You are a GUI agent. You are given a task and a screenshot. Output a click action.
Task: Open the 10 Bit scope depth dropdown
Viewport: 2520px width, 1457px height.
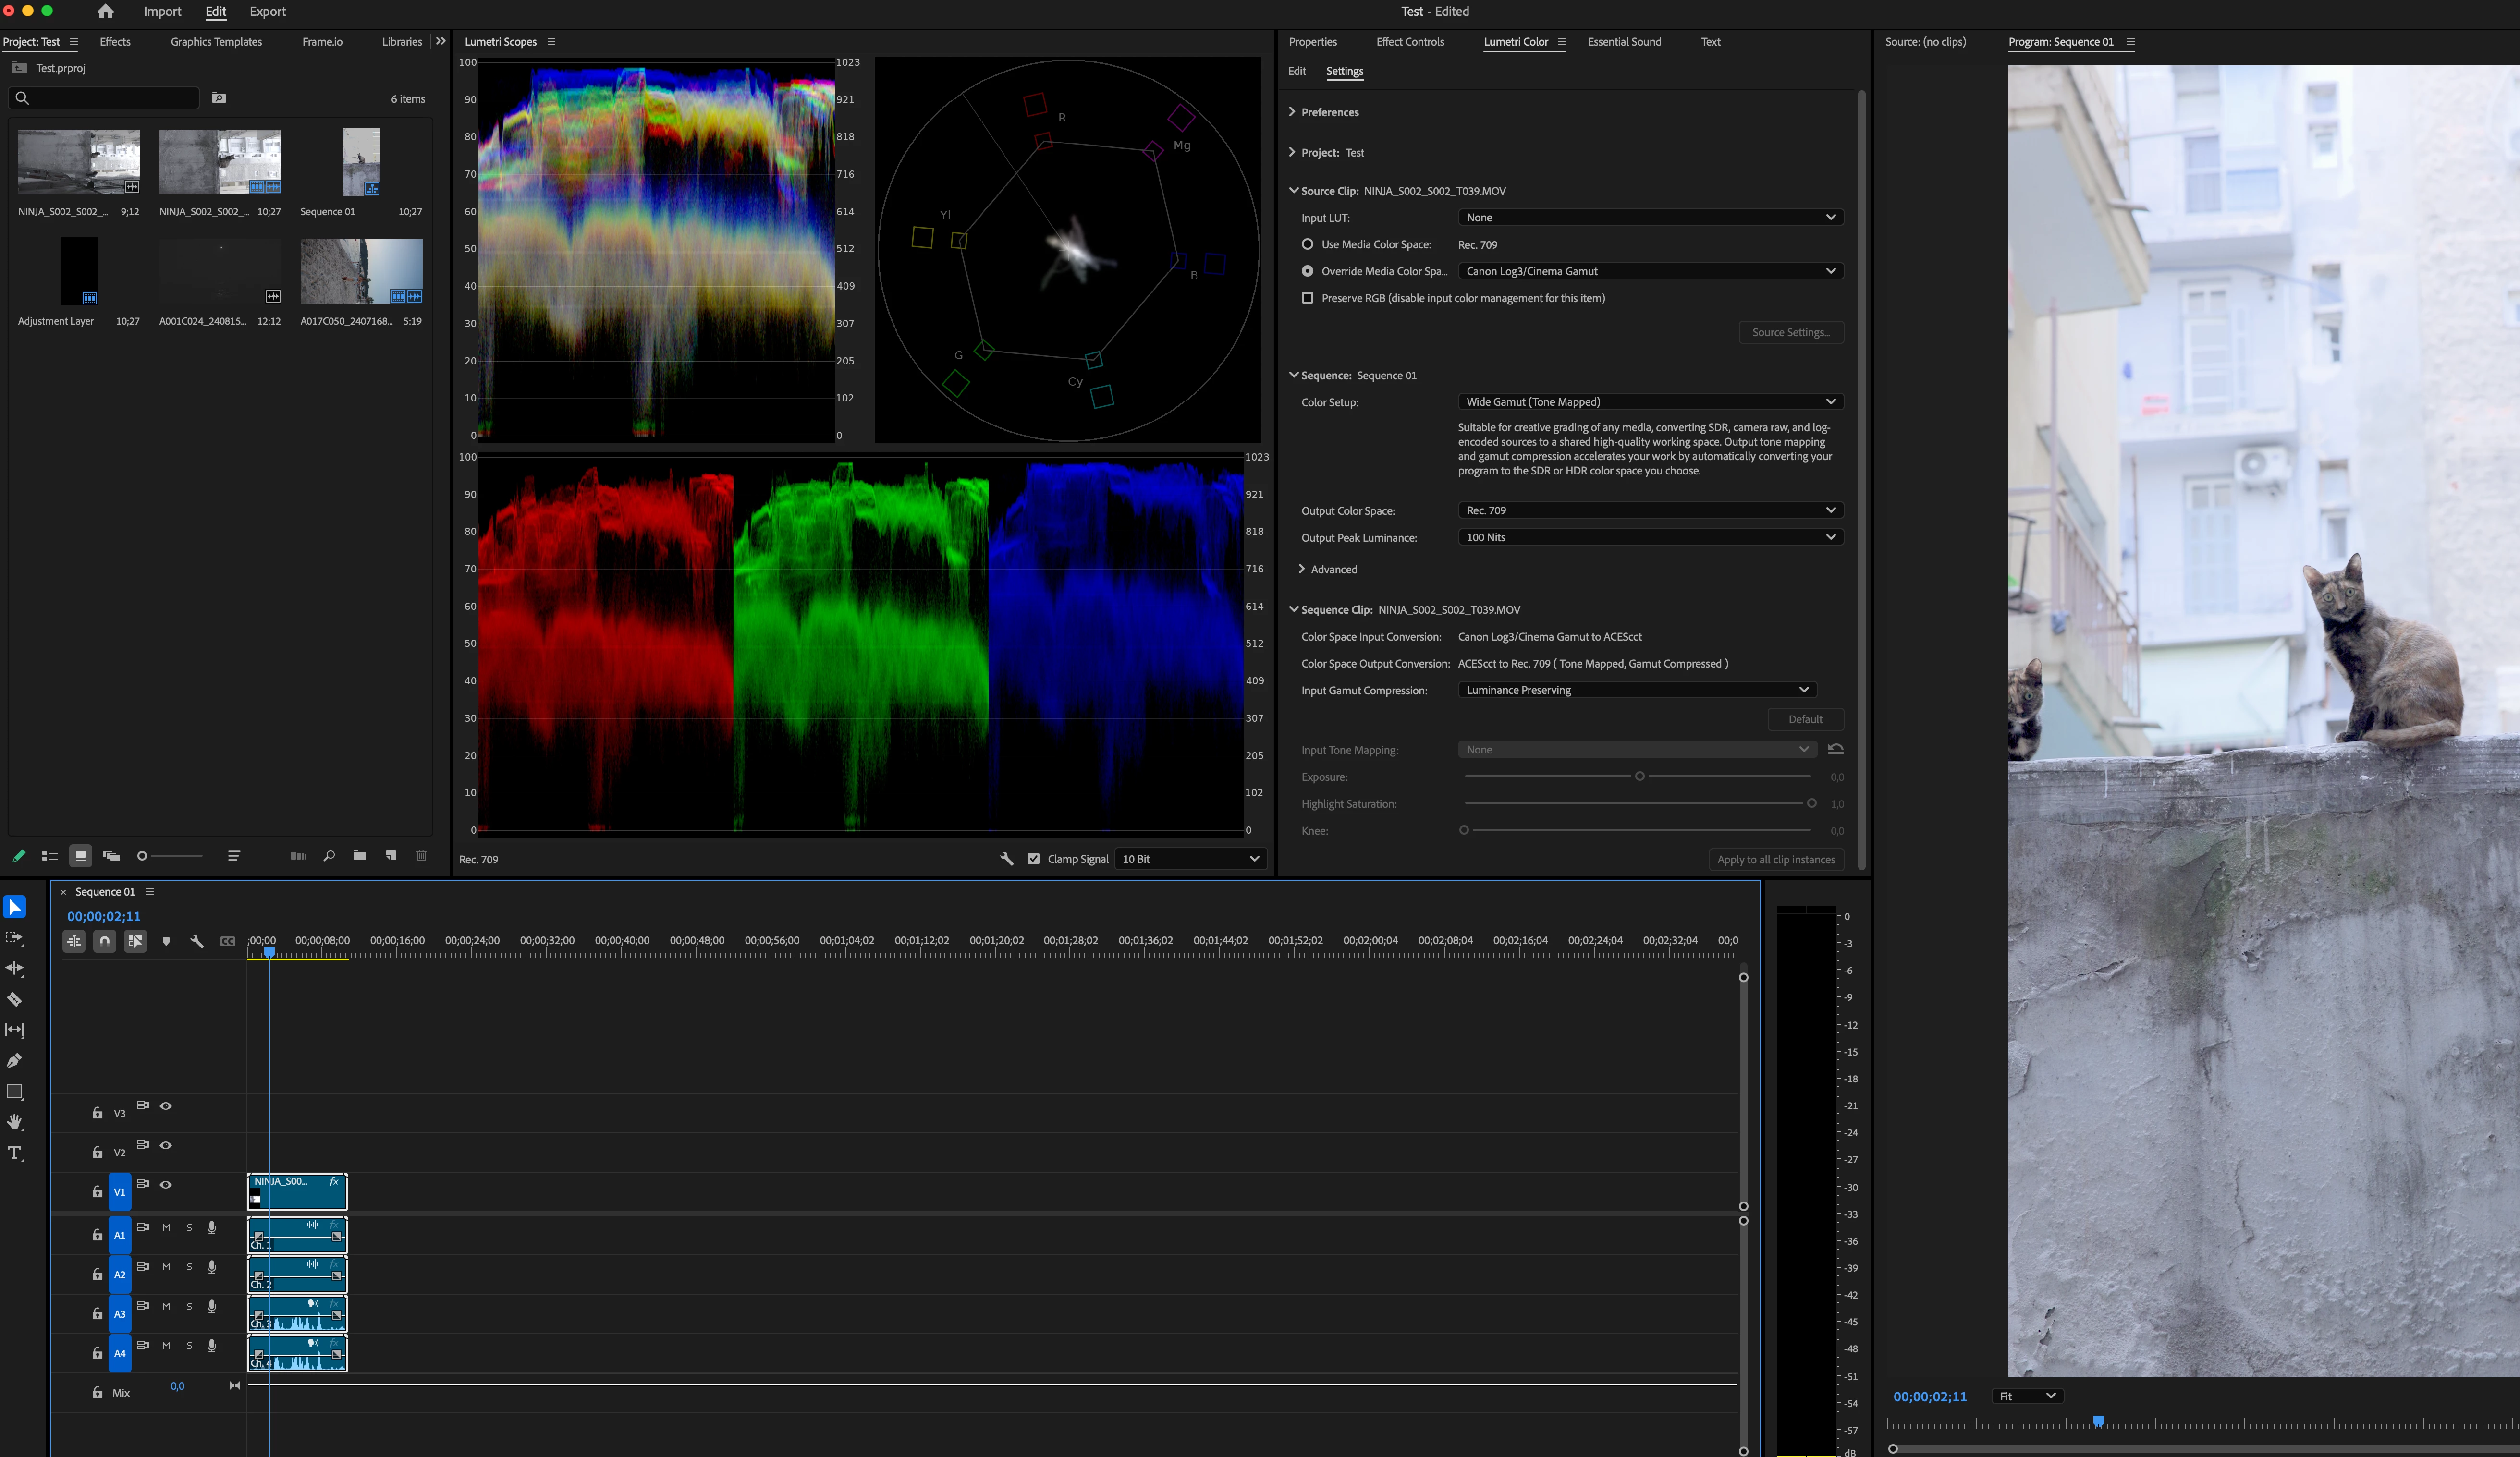coord(1190,859)
